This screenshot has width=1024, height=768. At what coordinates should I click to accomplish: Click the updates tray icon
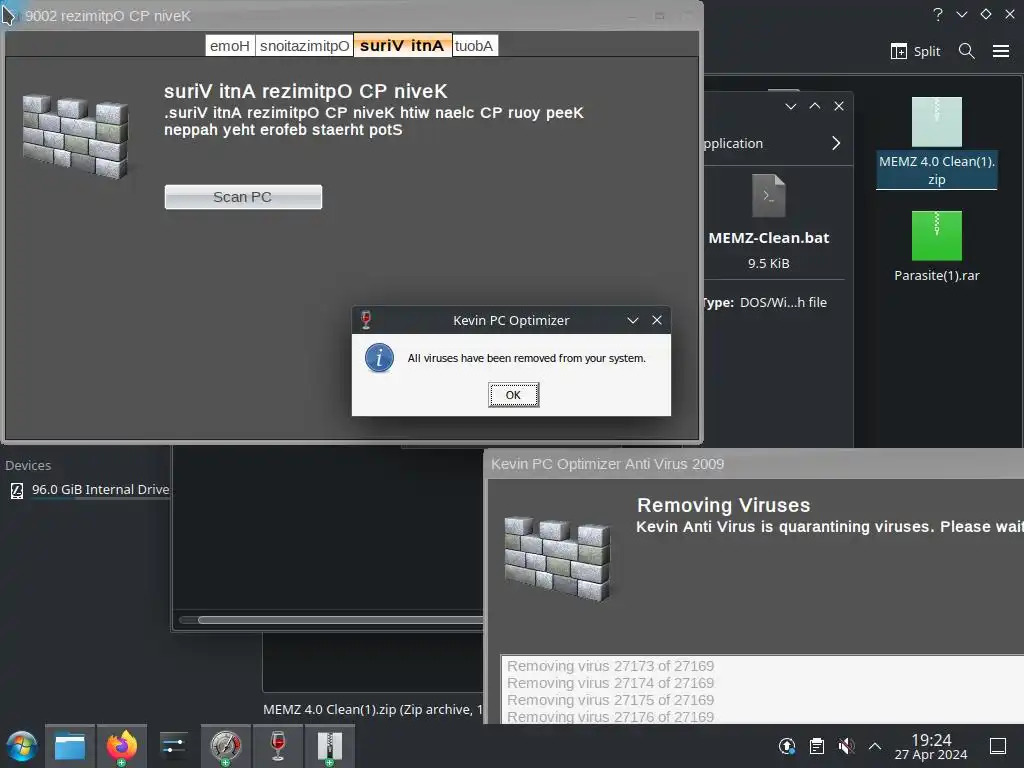coord(788,746)
